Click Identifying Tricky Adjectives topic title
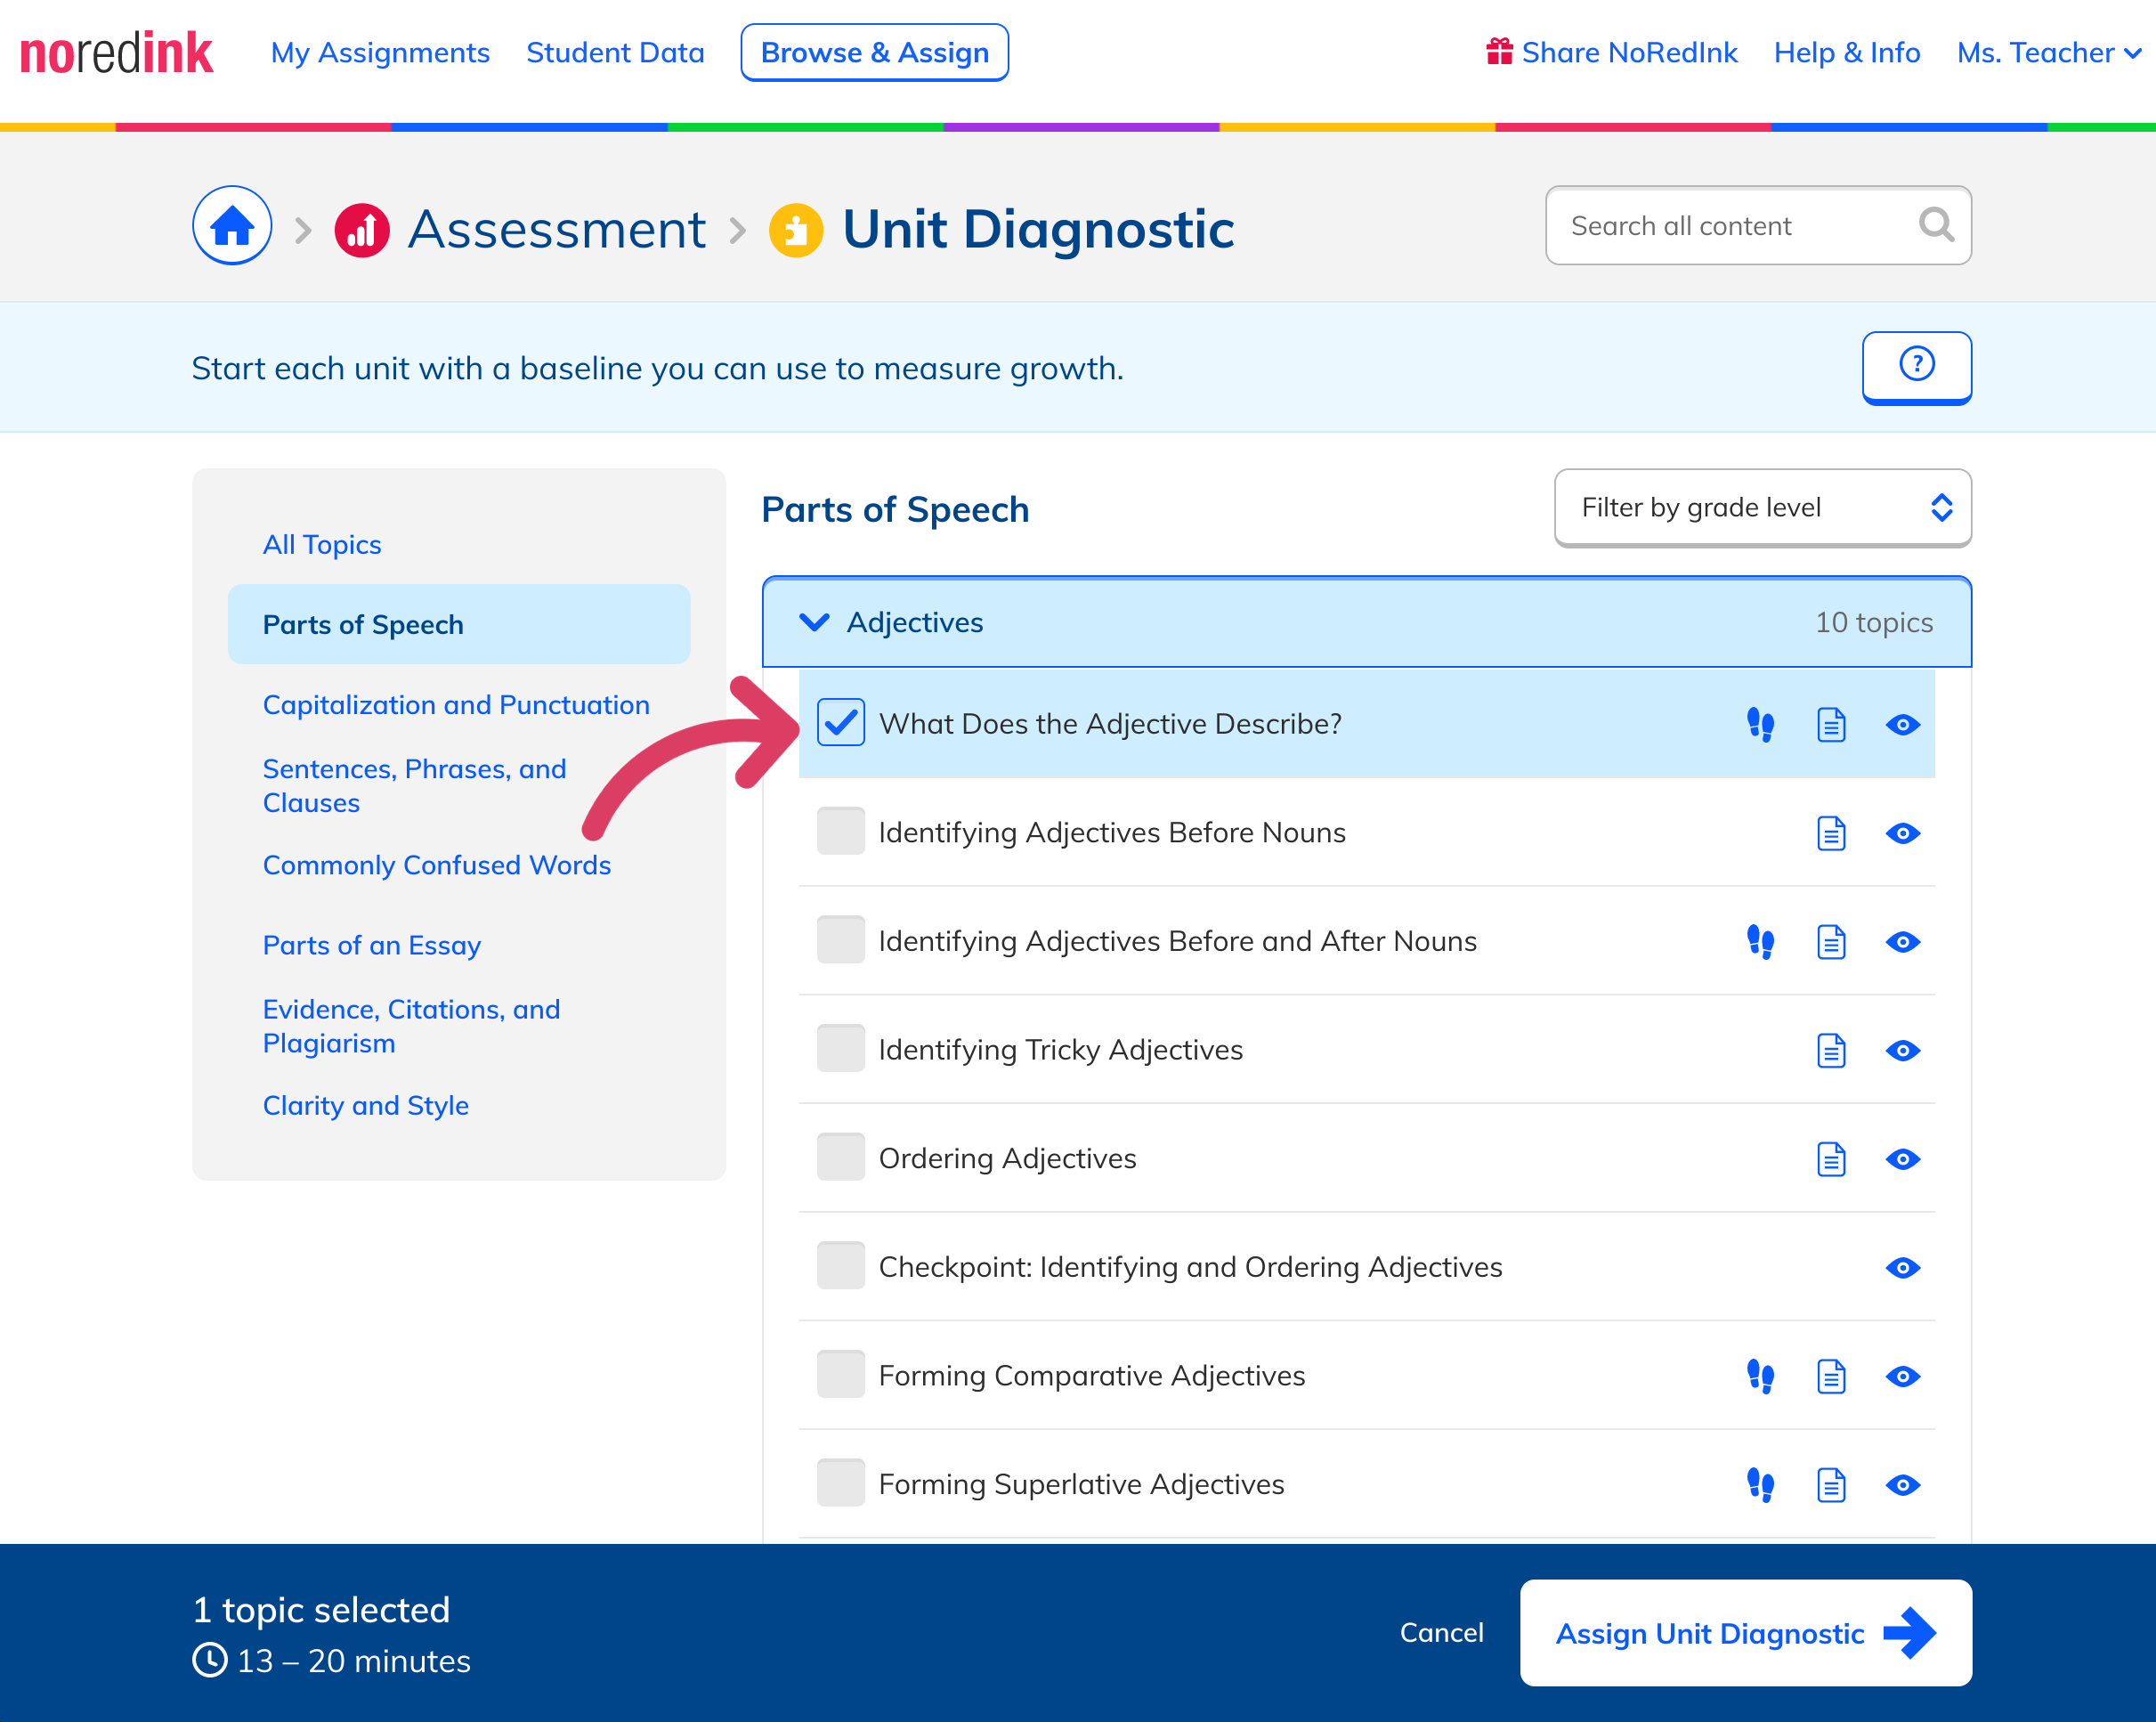 coord(1060,1049)
